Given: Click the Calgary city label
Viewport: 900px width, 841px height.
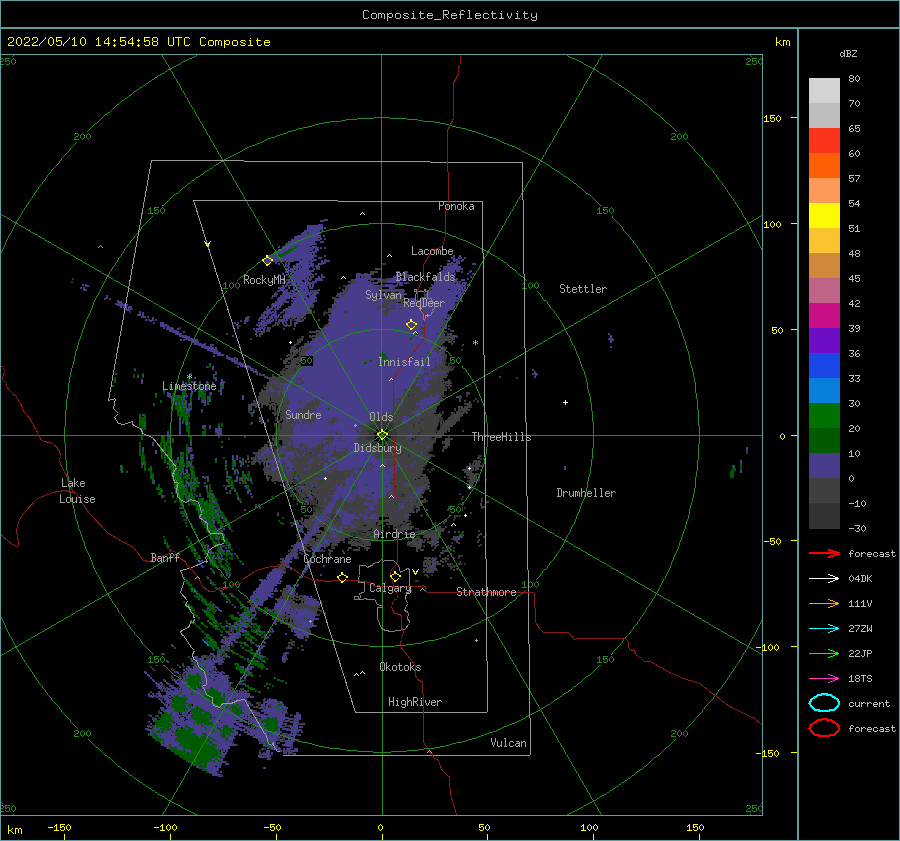Looking at the screenshot, I should click(390, 588).
